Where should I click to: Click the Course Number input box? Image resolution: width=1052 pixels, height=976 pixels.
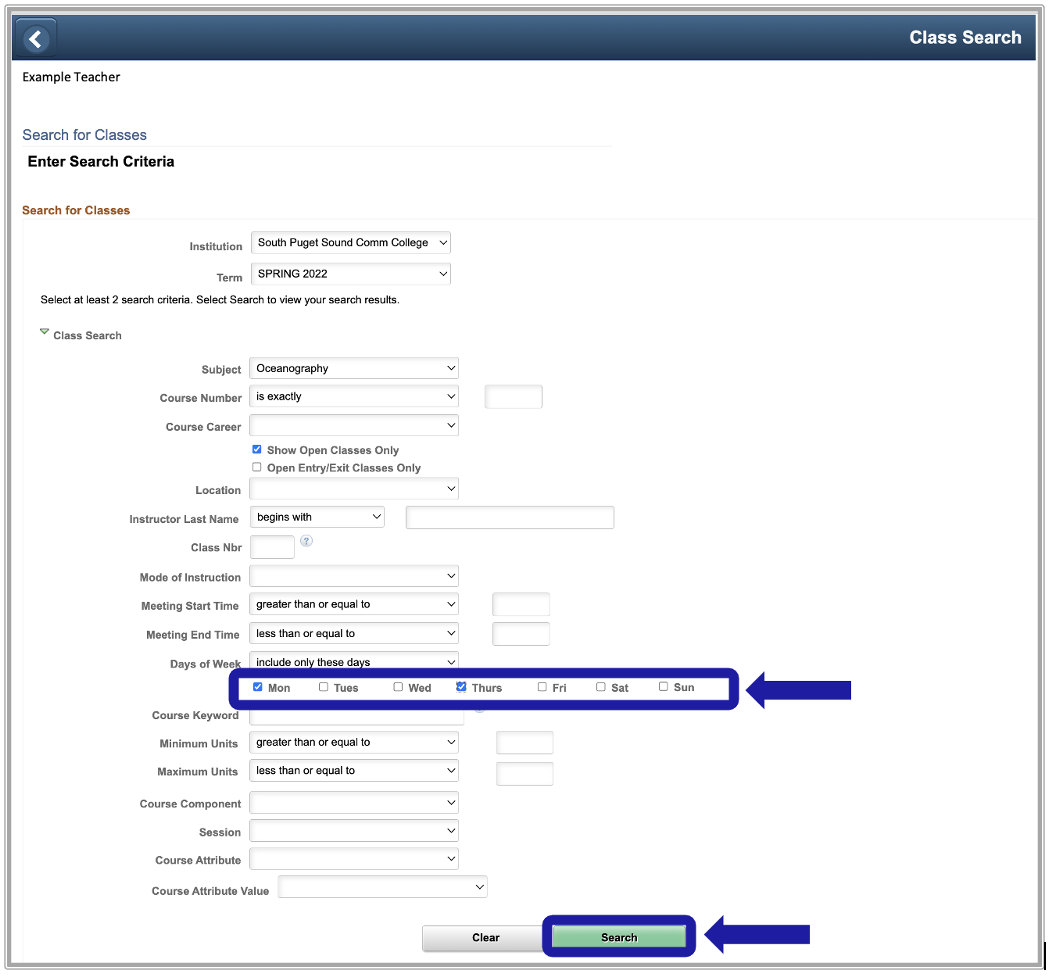(513, 398)
